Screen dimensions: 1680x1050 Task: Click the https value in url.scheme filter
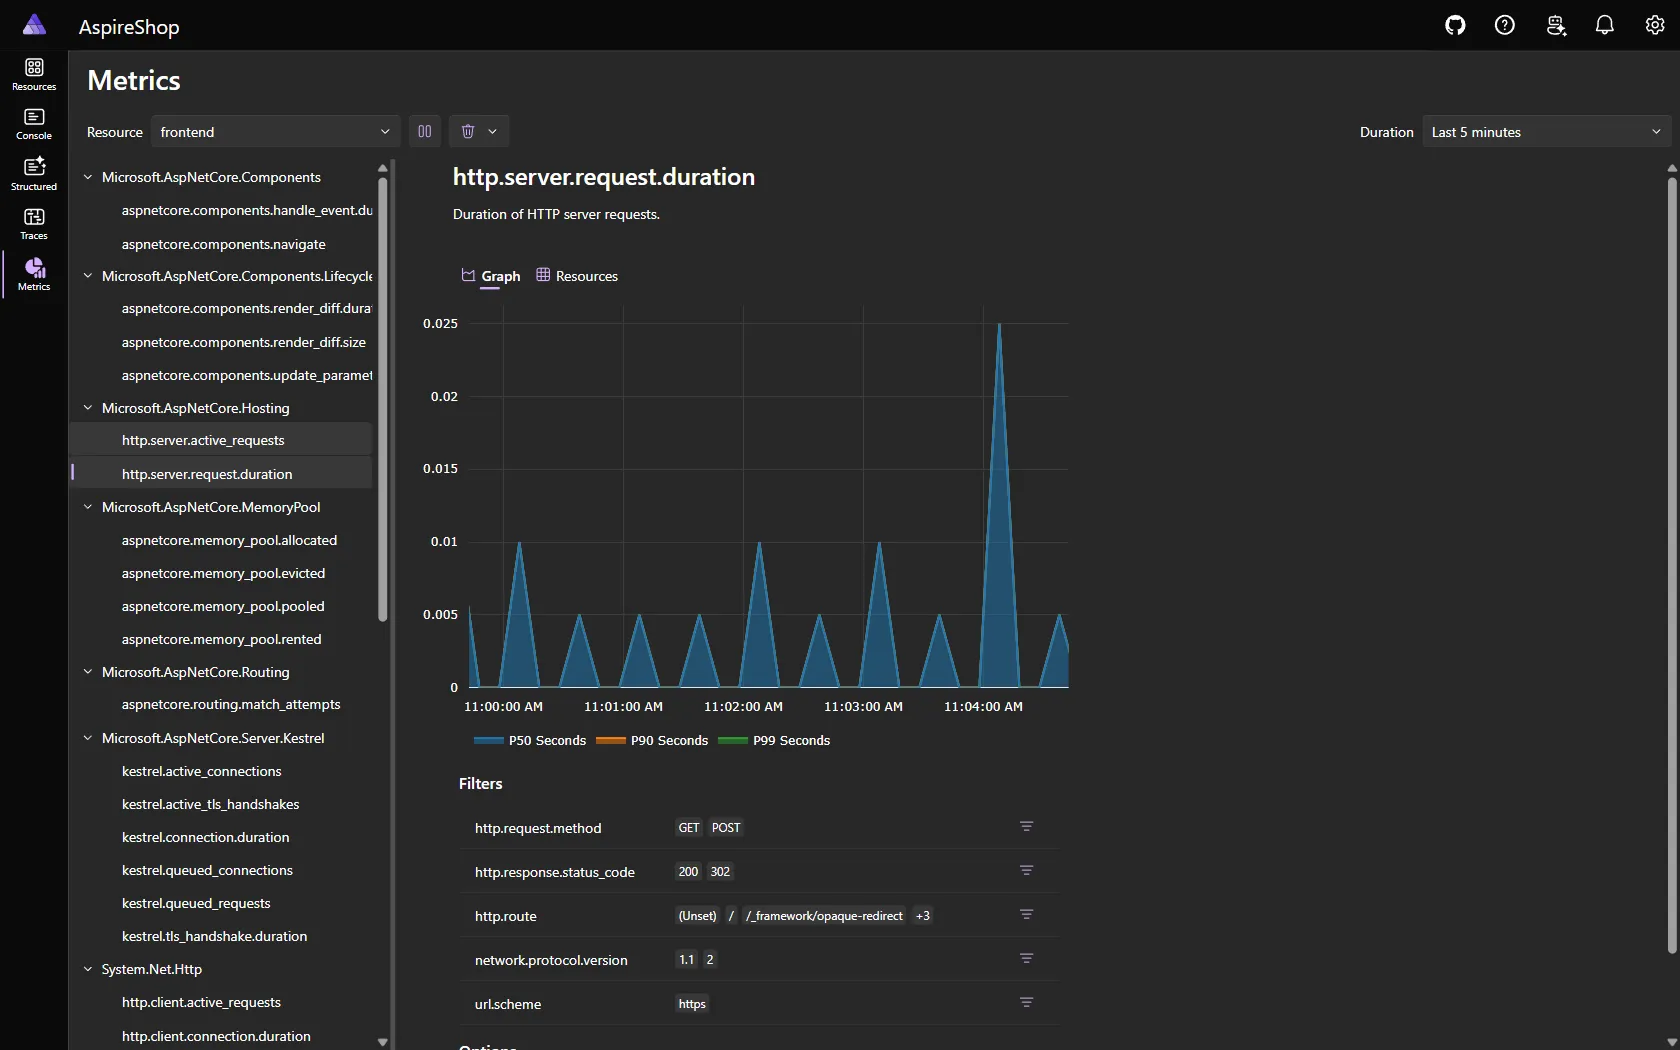coord(692,1003)
